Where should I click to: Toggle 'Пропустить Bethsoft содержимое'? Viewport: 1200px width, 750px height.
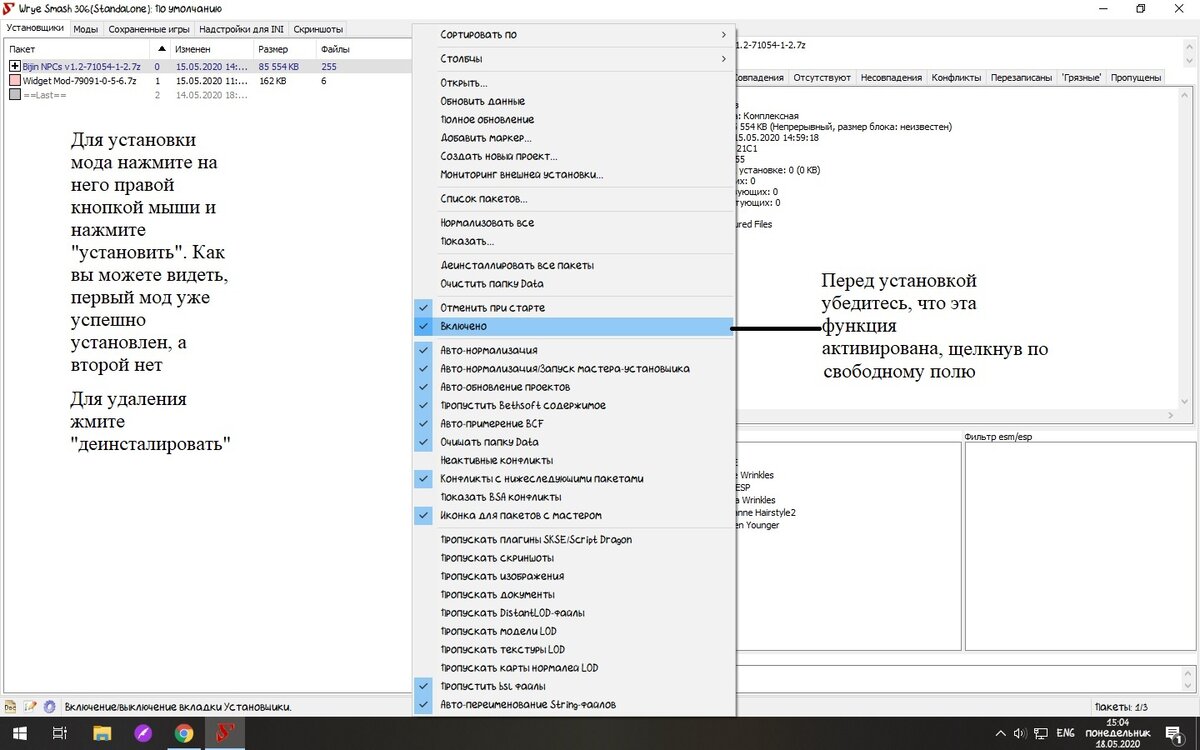[x=574, y=405]
